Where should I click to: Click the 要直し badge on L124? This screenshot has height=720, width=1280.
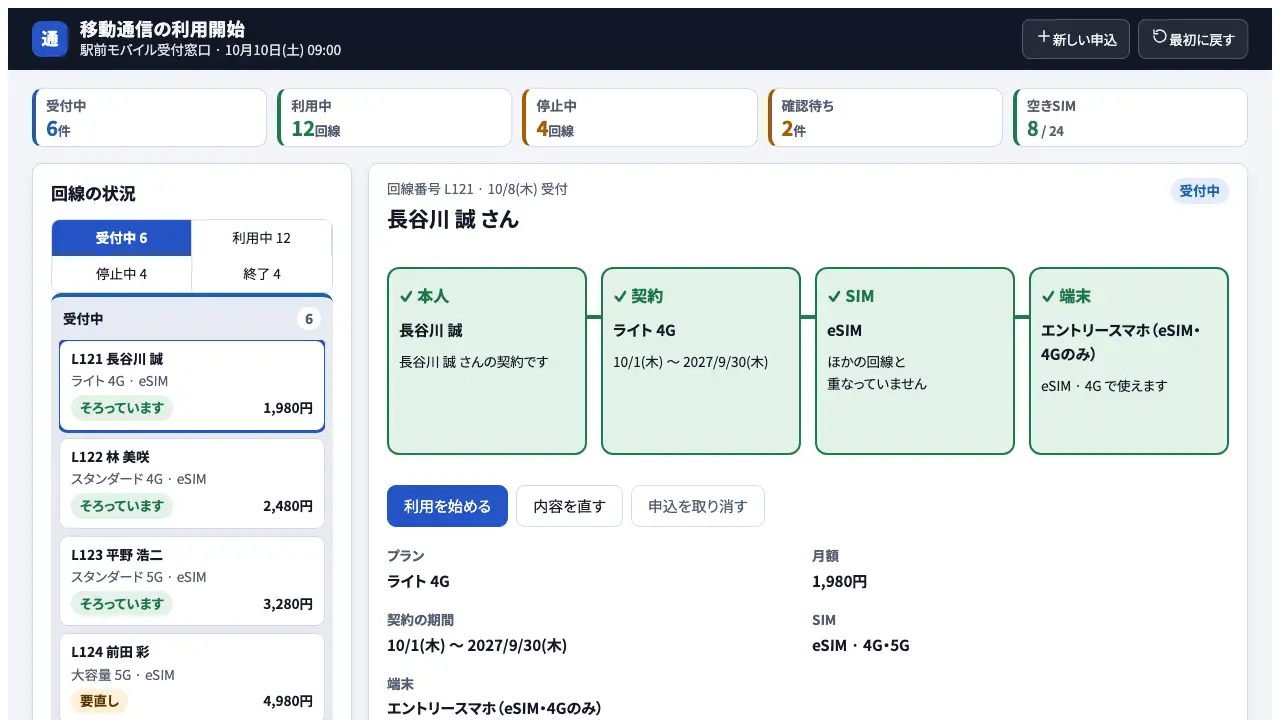coord(99,701)
